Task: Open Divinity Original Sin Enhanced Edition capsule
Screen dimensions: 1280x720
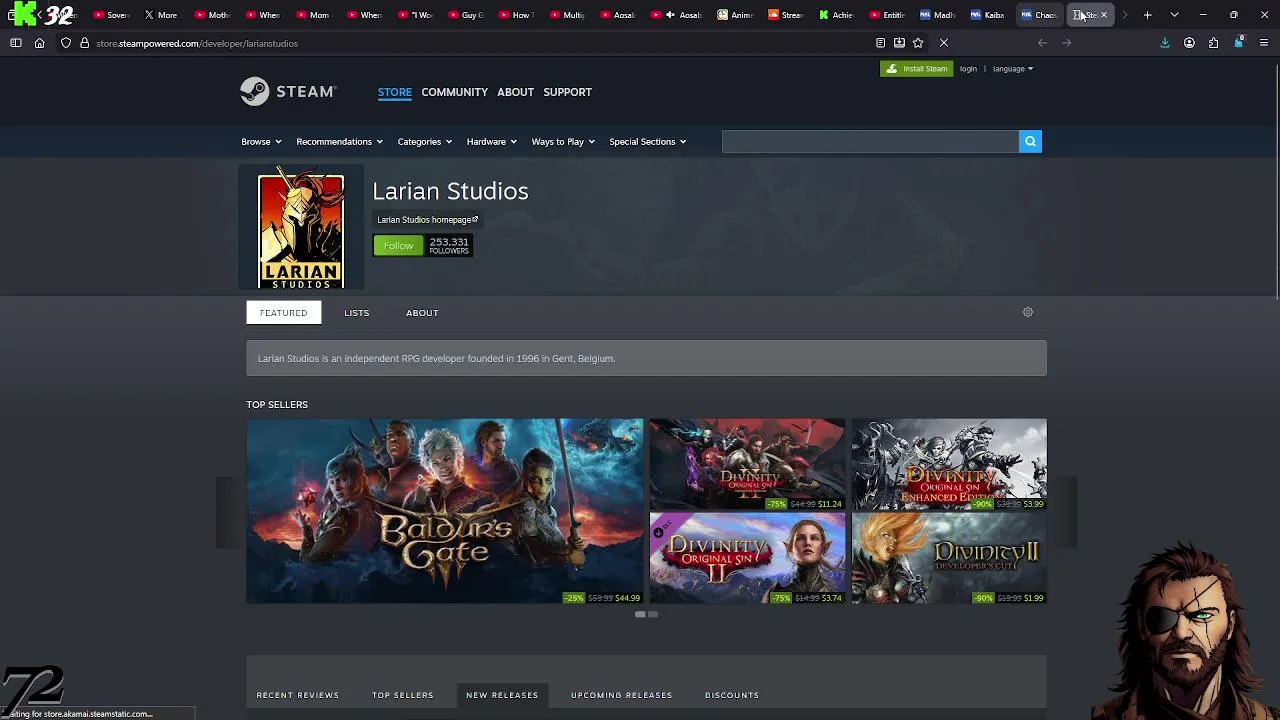Action: click(949, 464)
